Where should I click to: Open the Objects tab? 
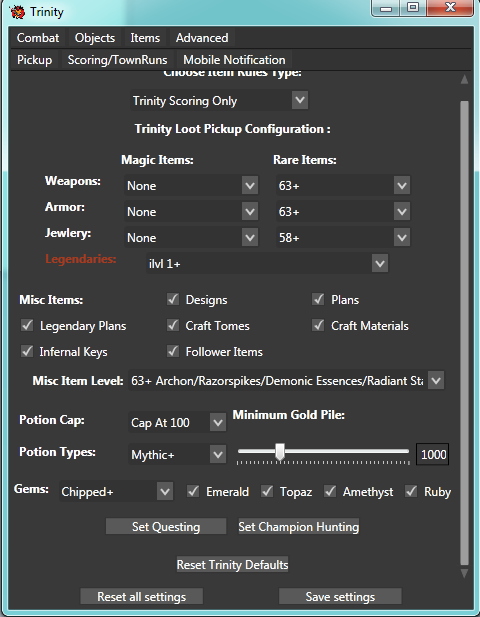[95, 38]
